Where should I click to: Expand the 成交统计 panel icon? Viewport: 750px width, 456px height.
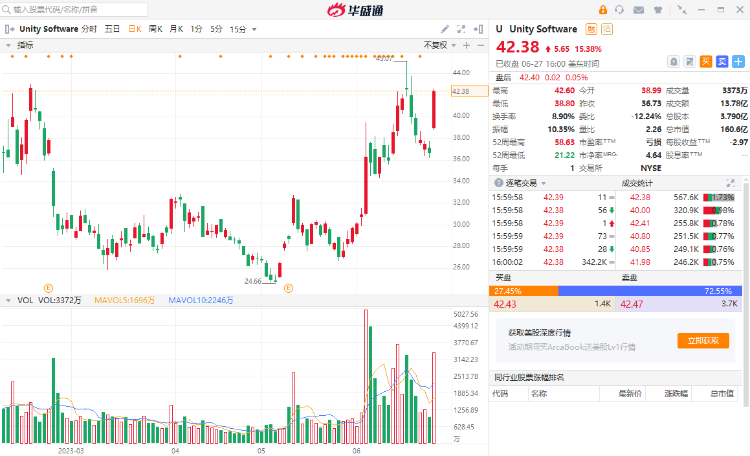point(730,183)
